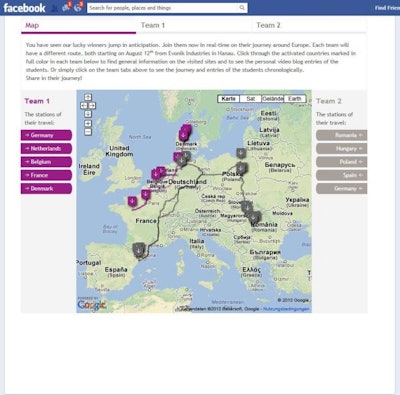Open the Nutzungsbedingungen link
Viewport: 400px width, 395px height.
(x=286, y=309)
